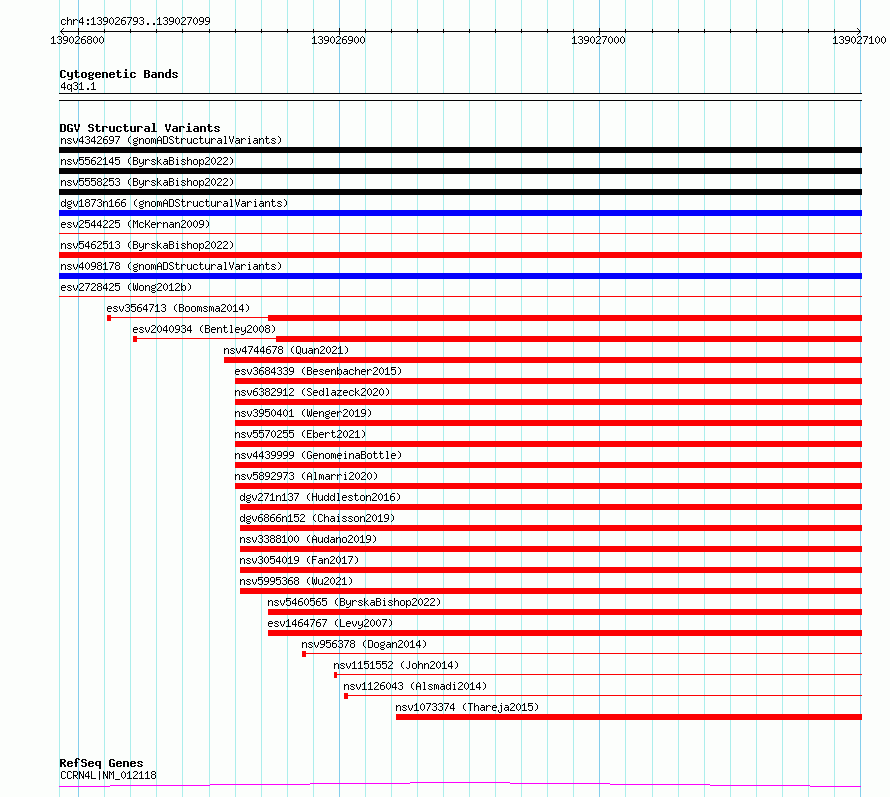Click the blue bar under nsv4098178

point(460,276)
